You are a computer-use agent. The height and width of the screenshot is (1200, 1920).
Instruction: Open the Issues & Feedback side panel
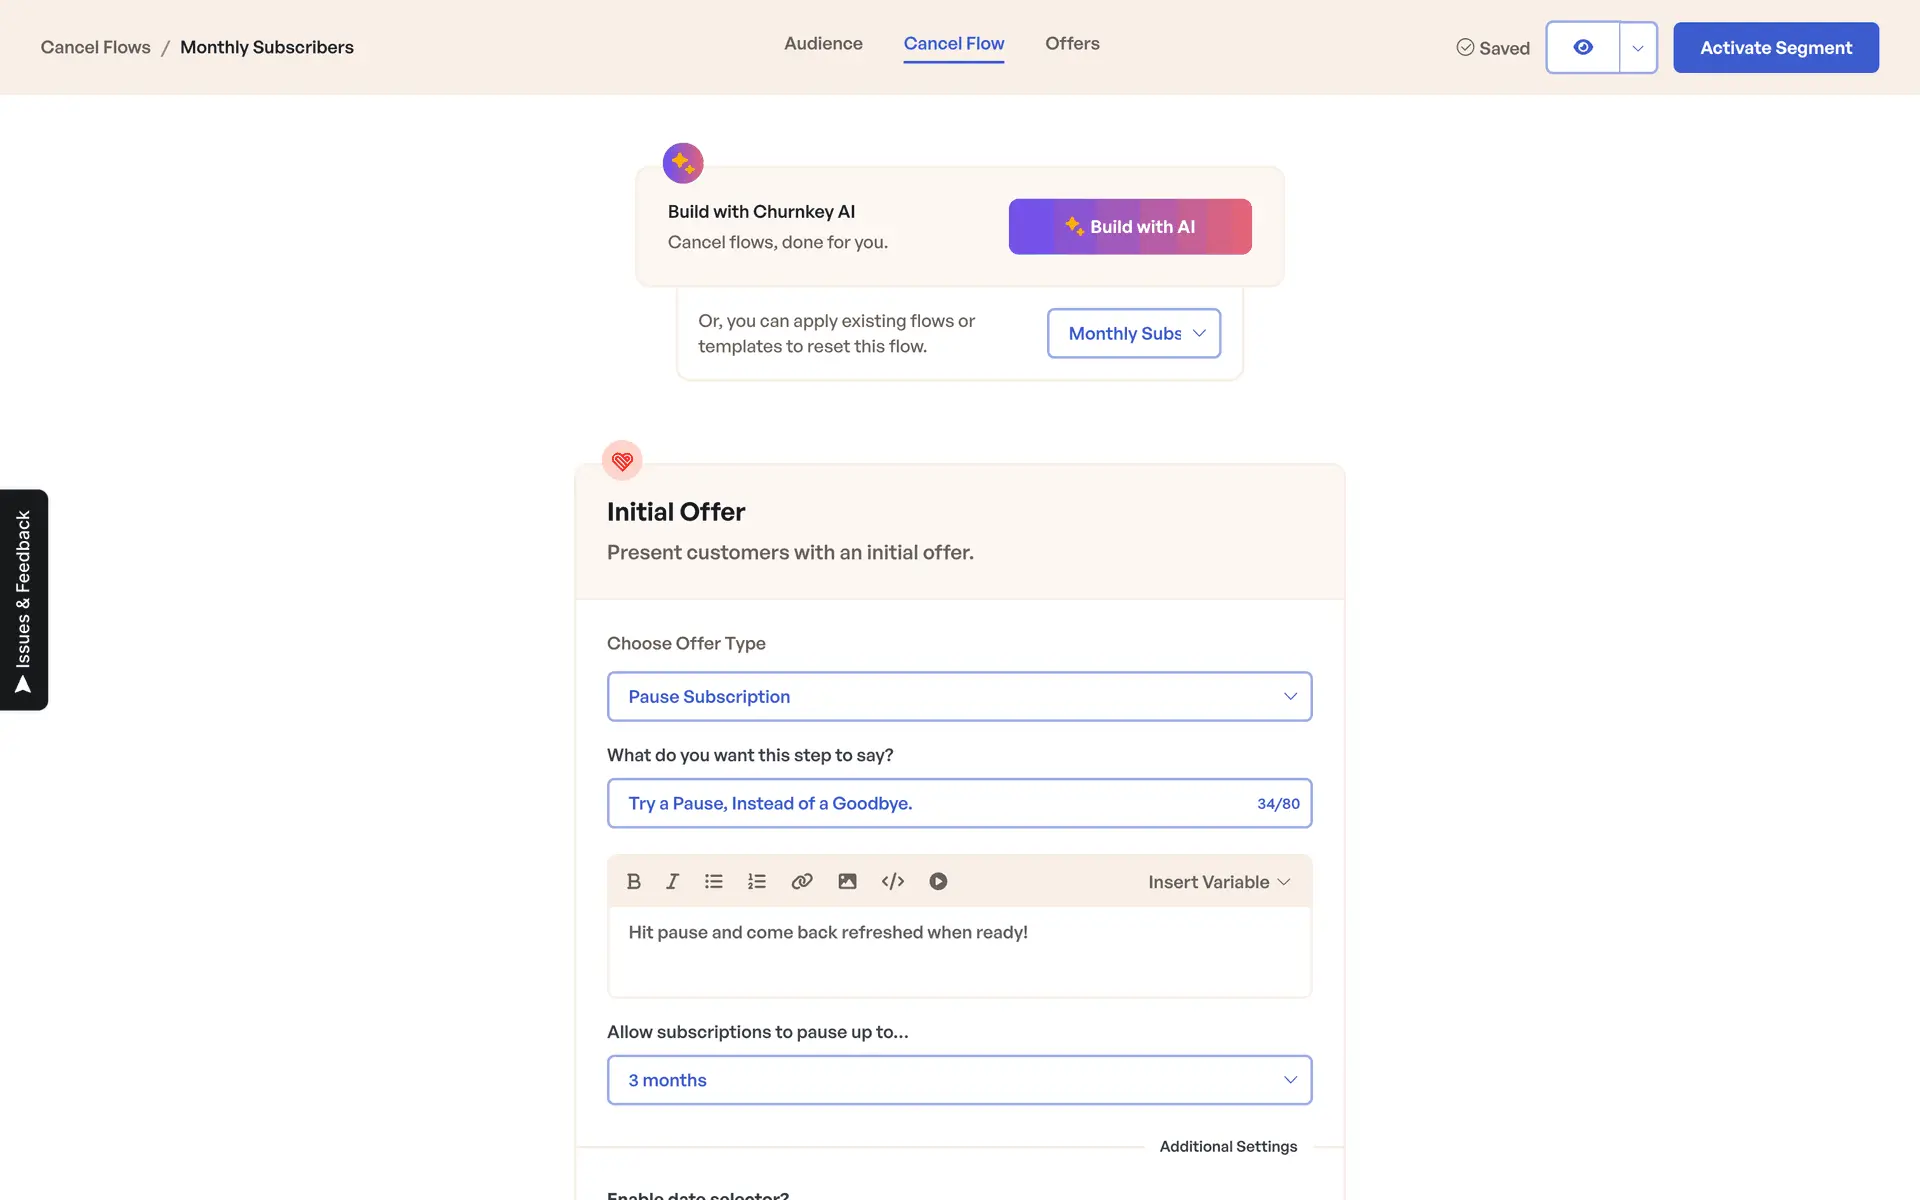[24, 600]
